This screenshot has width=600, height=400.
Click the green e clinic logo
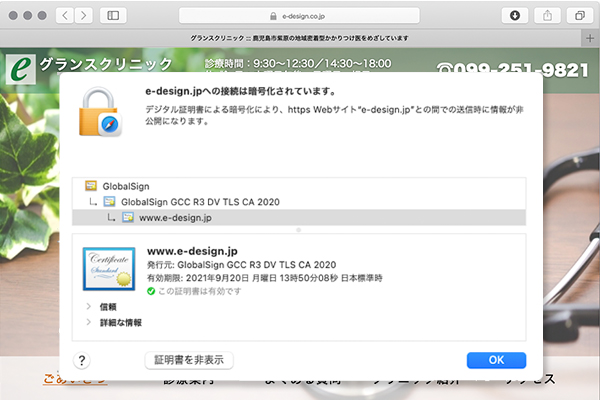21,69
